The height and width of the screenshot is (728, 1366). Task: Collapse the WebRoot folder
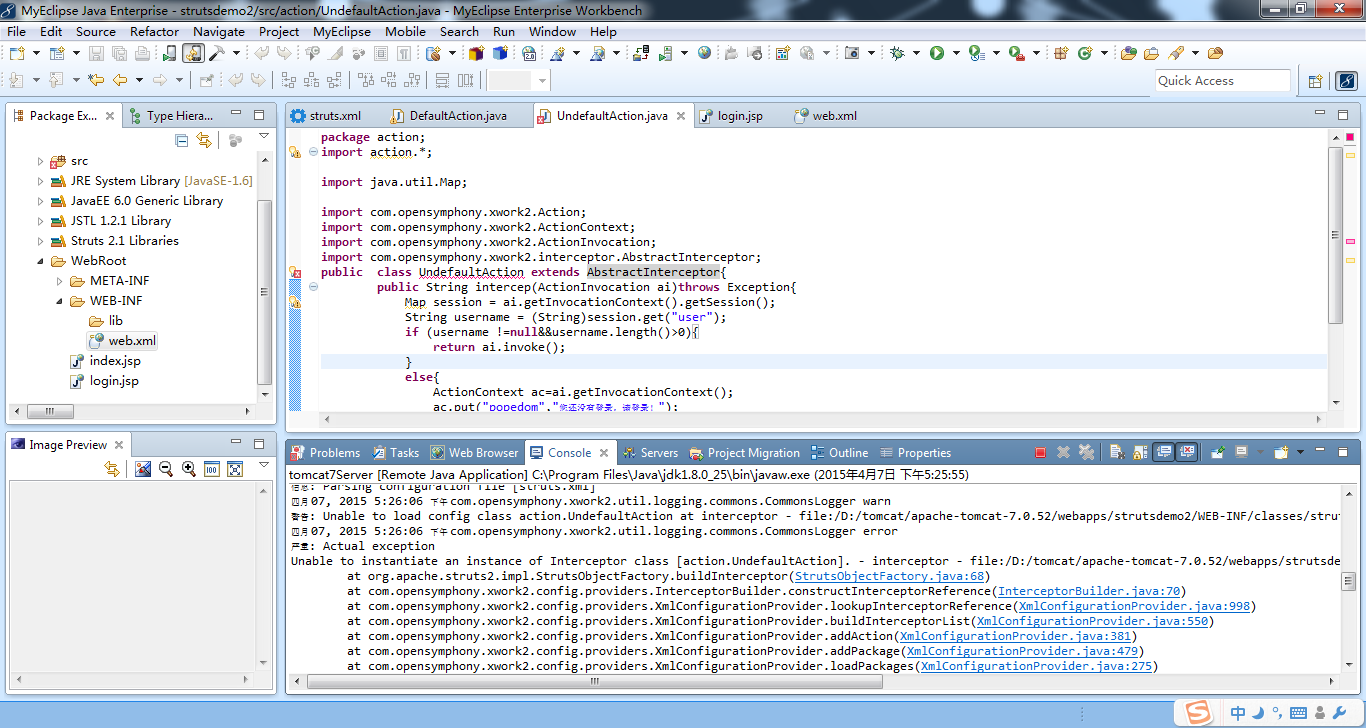(x=41, y=261)
